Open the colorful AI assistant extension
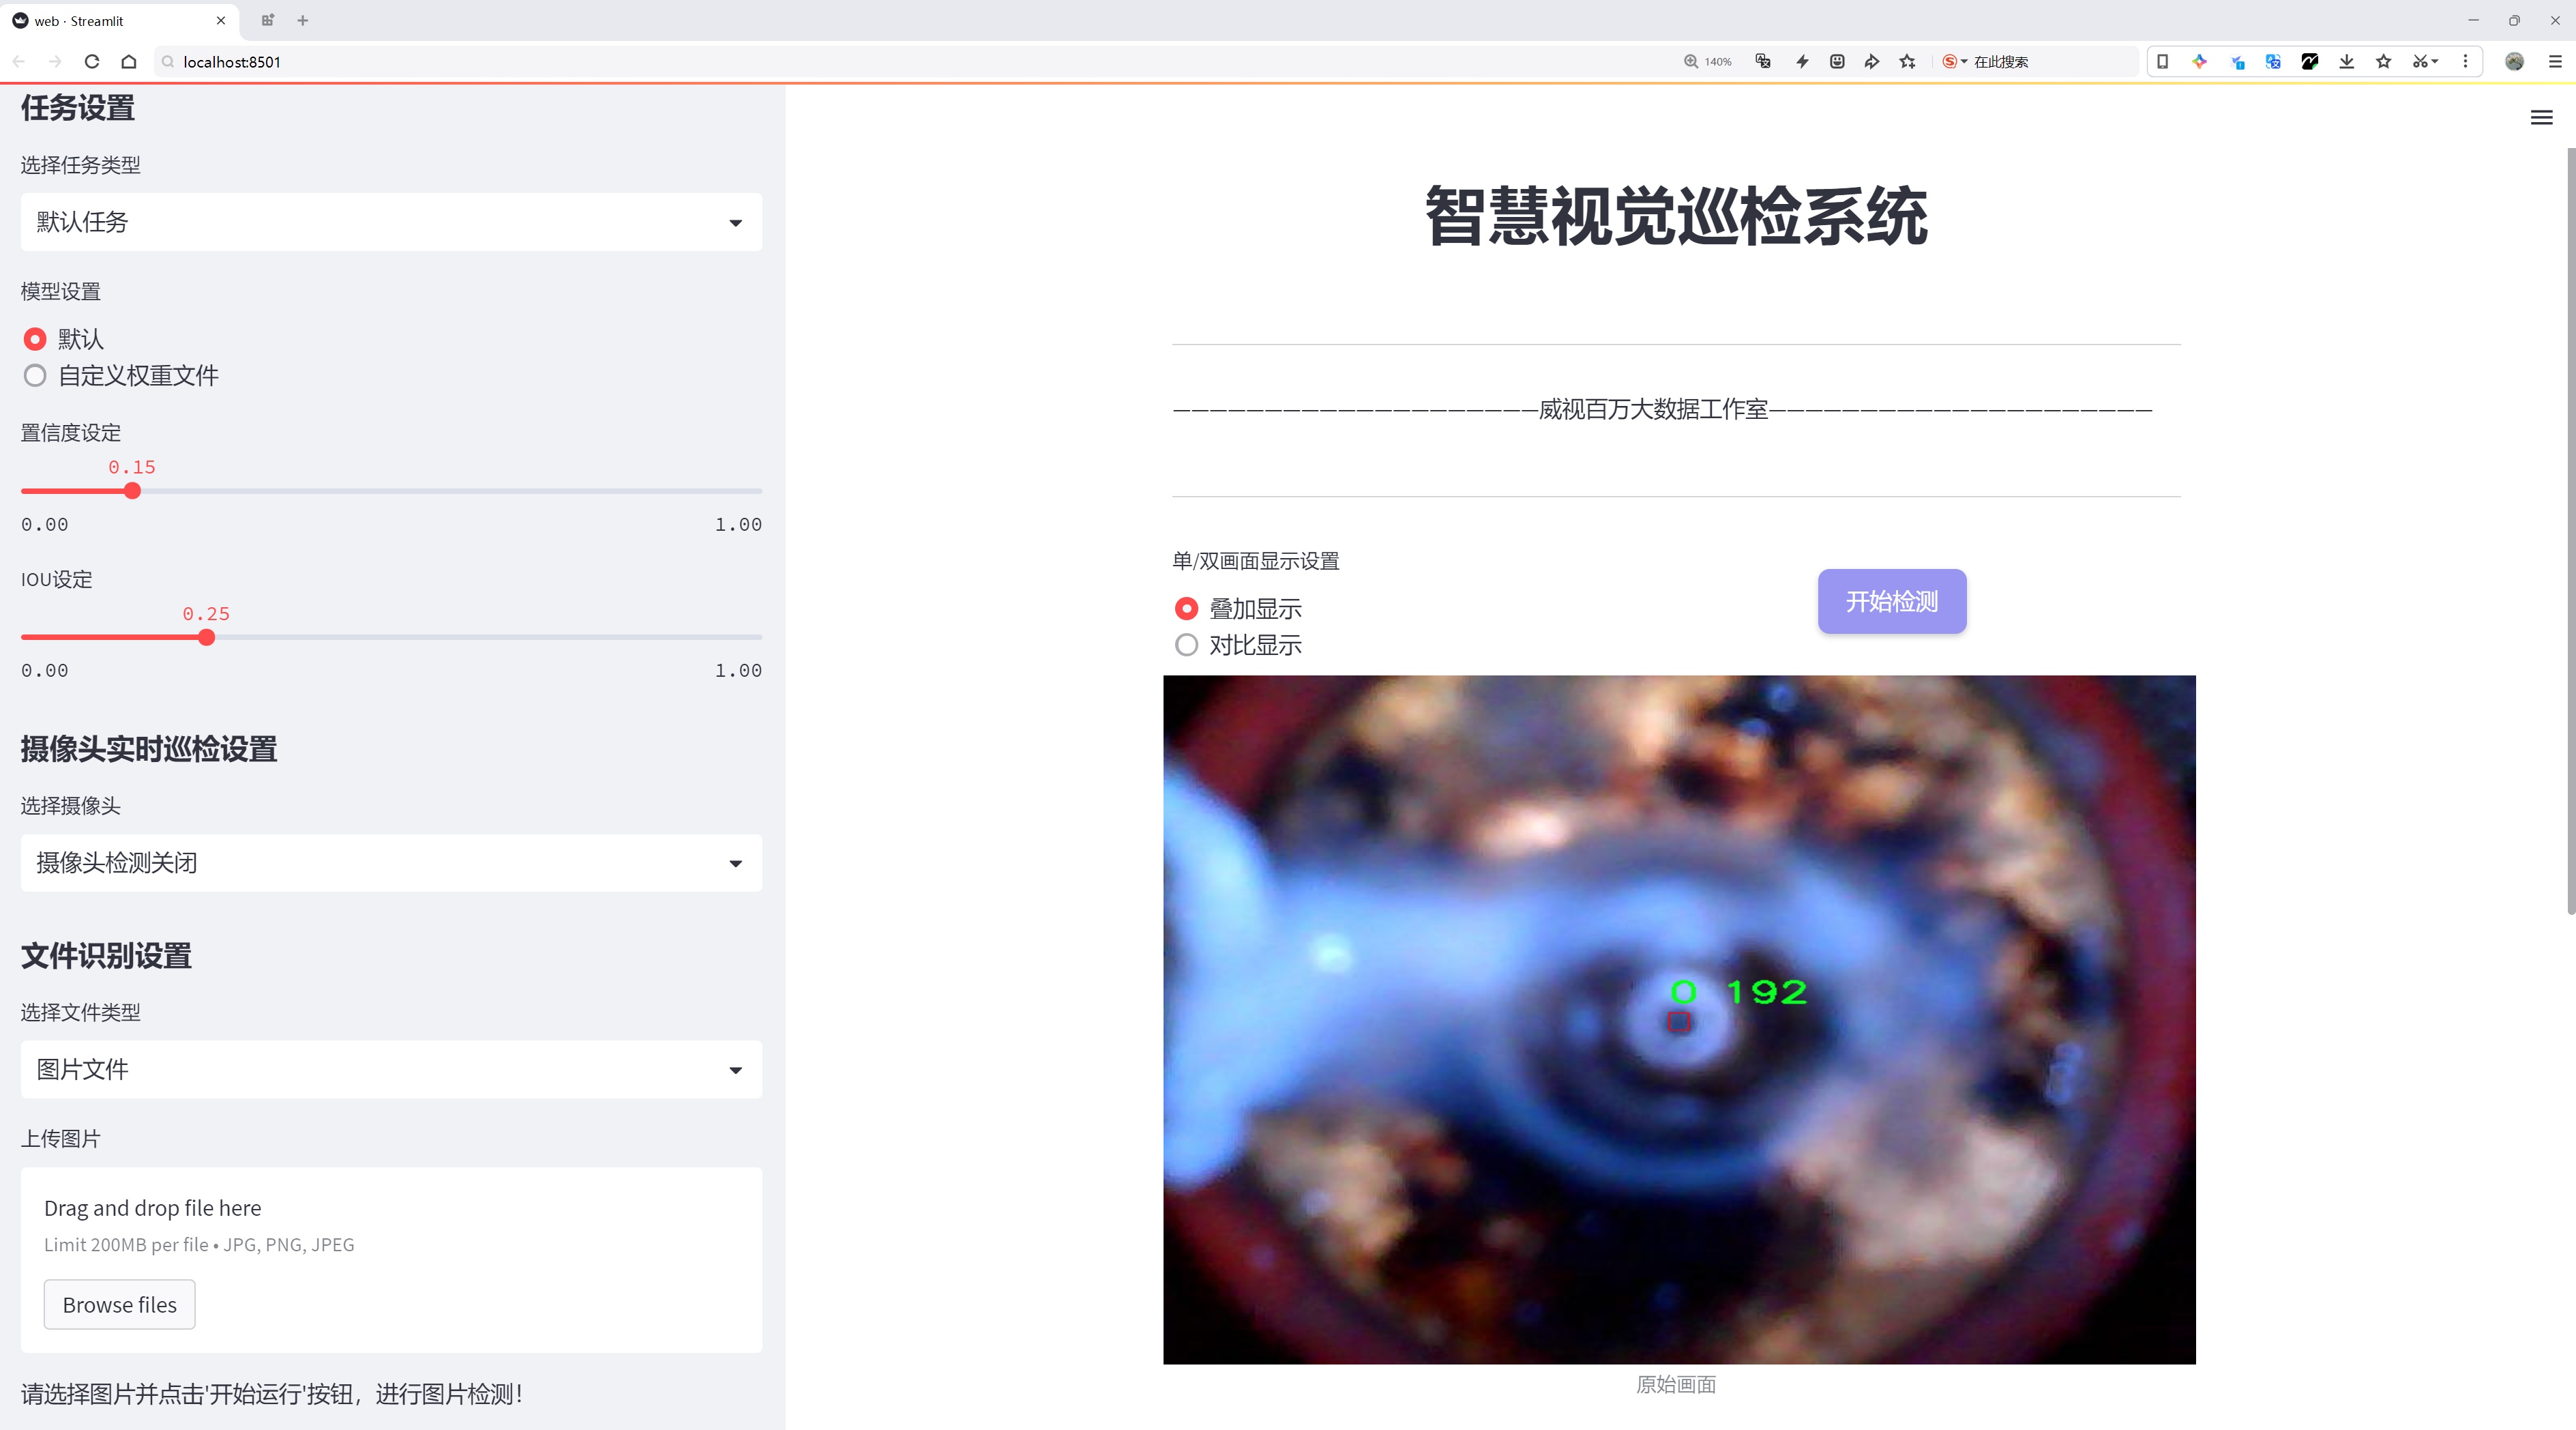The image size is (2576, 1430). point(2199,61)
